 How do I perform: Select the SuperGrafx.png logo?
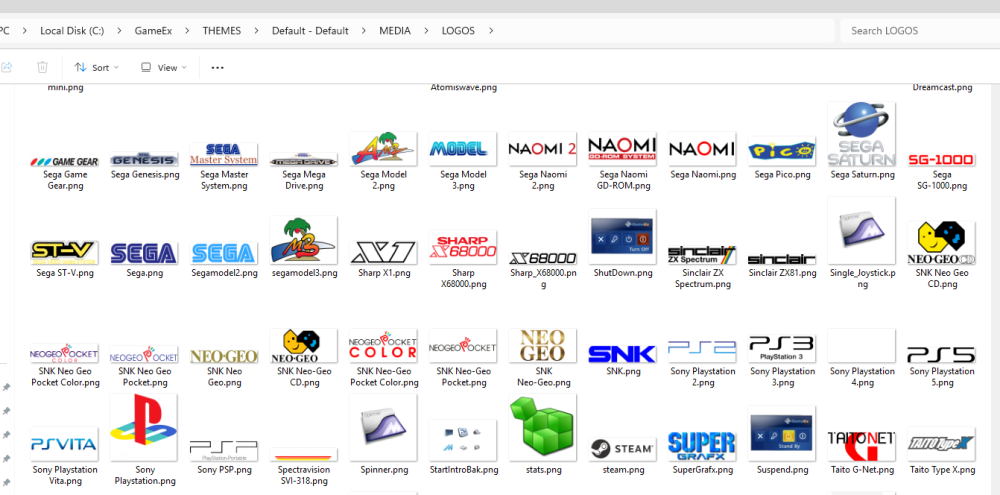702,446
